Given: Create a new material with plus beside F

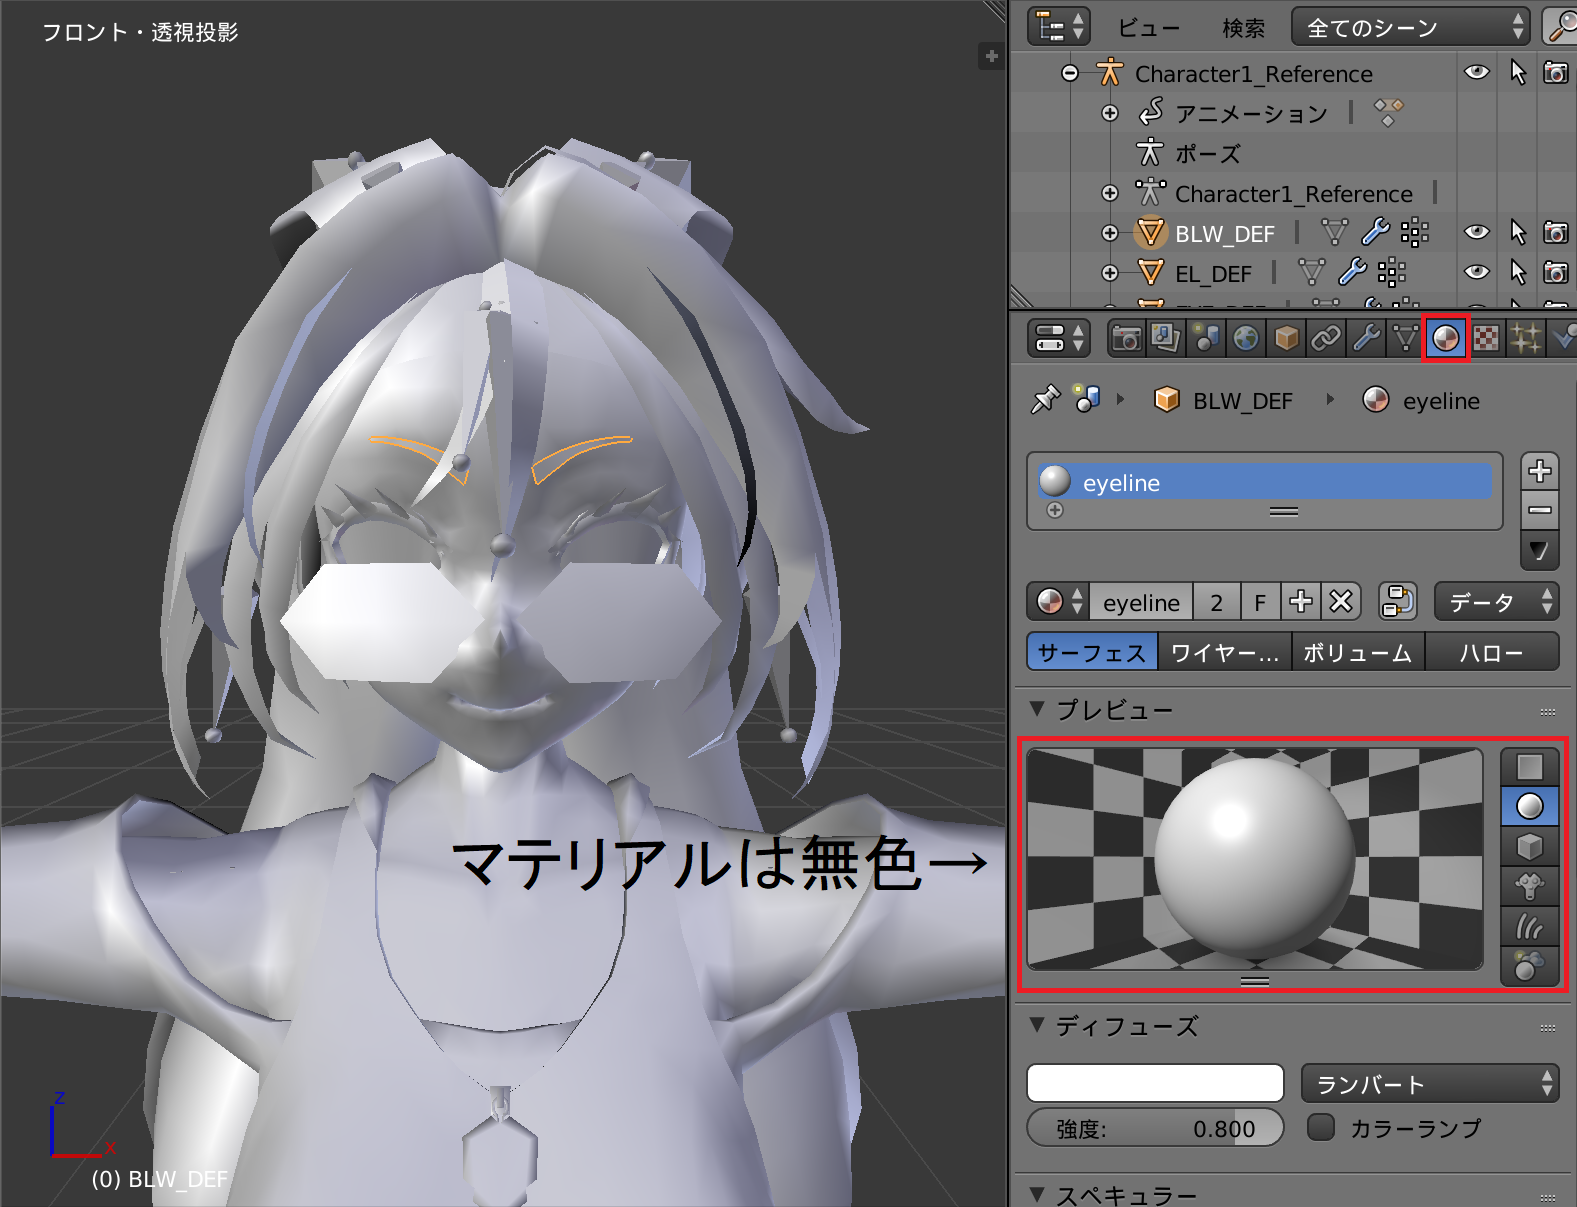Looking at the screenshot, I should coord(1301,601).
